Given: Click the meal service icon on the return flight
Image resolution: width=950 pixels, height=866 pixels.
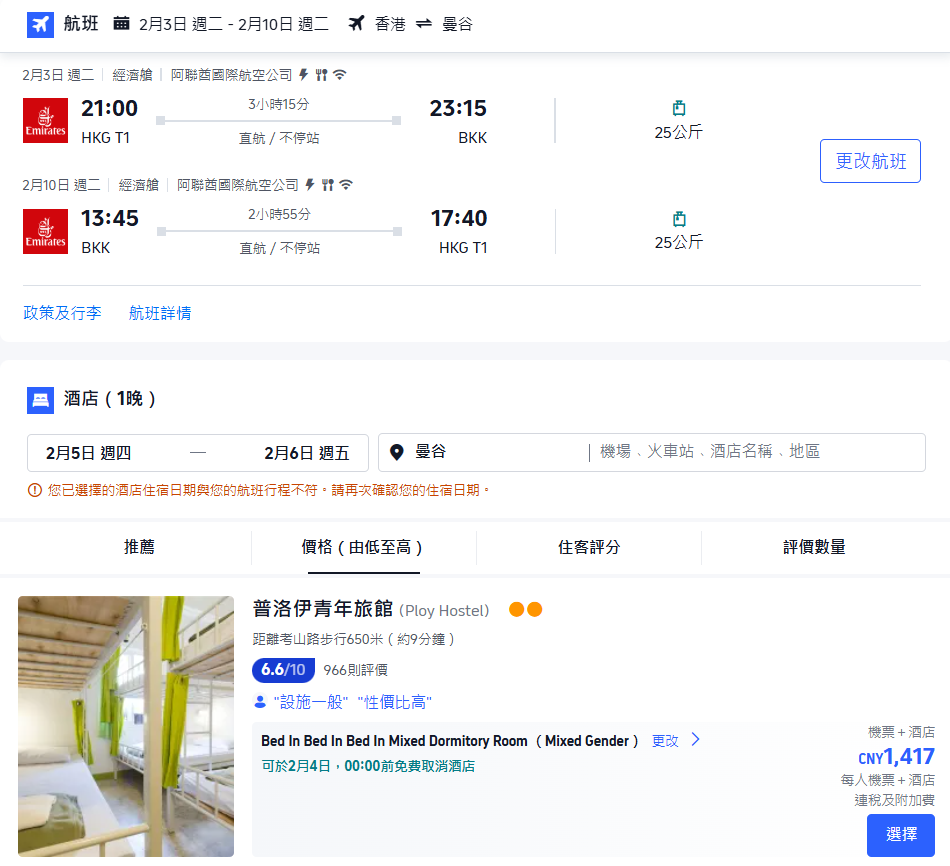Looking at the screenshot, I should (327, 185).
